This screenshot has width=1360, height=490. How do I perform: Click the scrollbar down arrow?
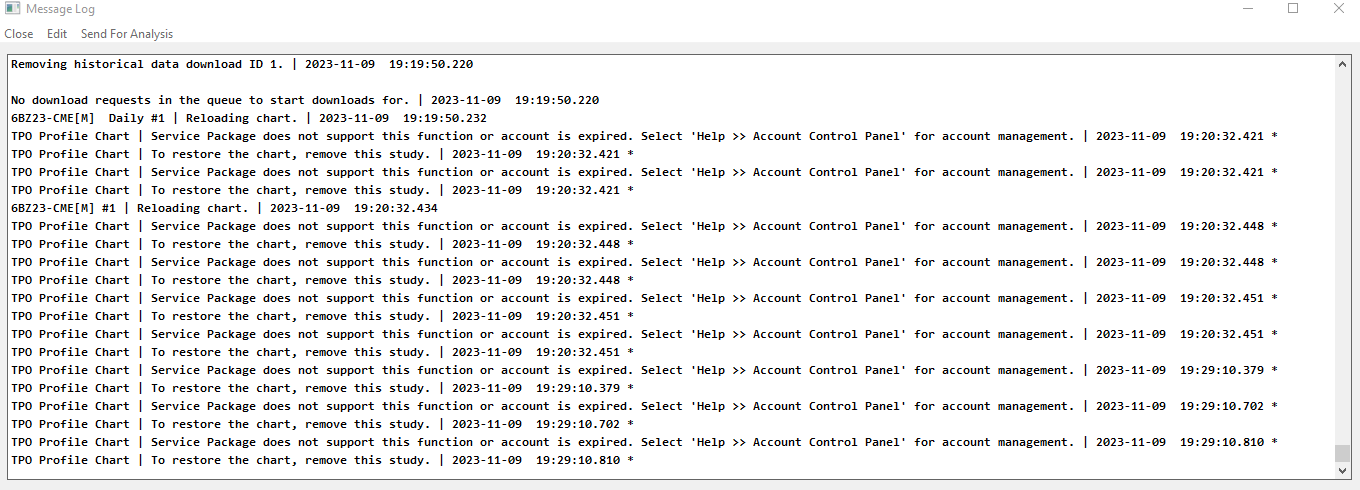coord(1343,470)
